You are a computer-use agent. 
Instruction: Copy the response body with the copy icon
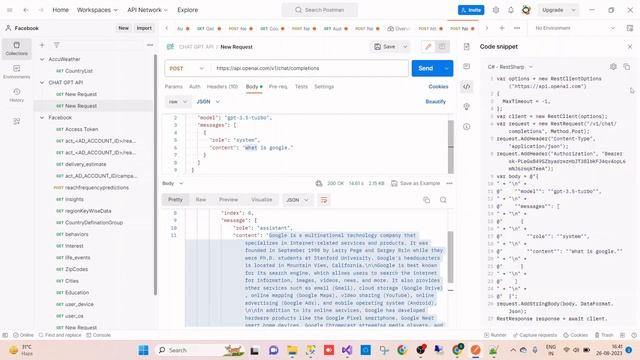pyautogui.click(x=427, y=200)
